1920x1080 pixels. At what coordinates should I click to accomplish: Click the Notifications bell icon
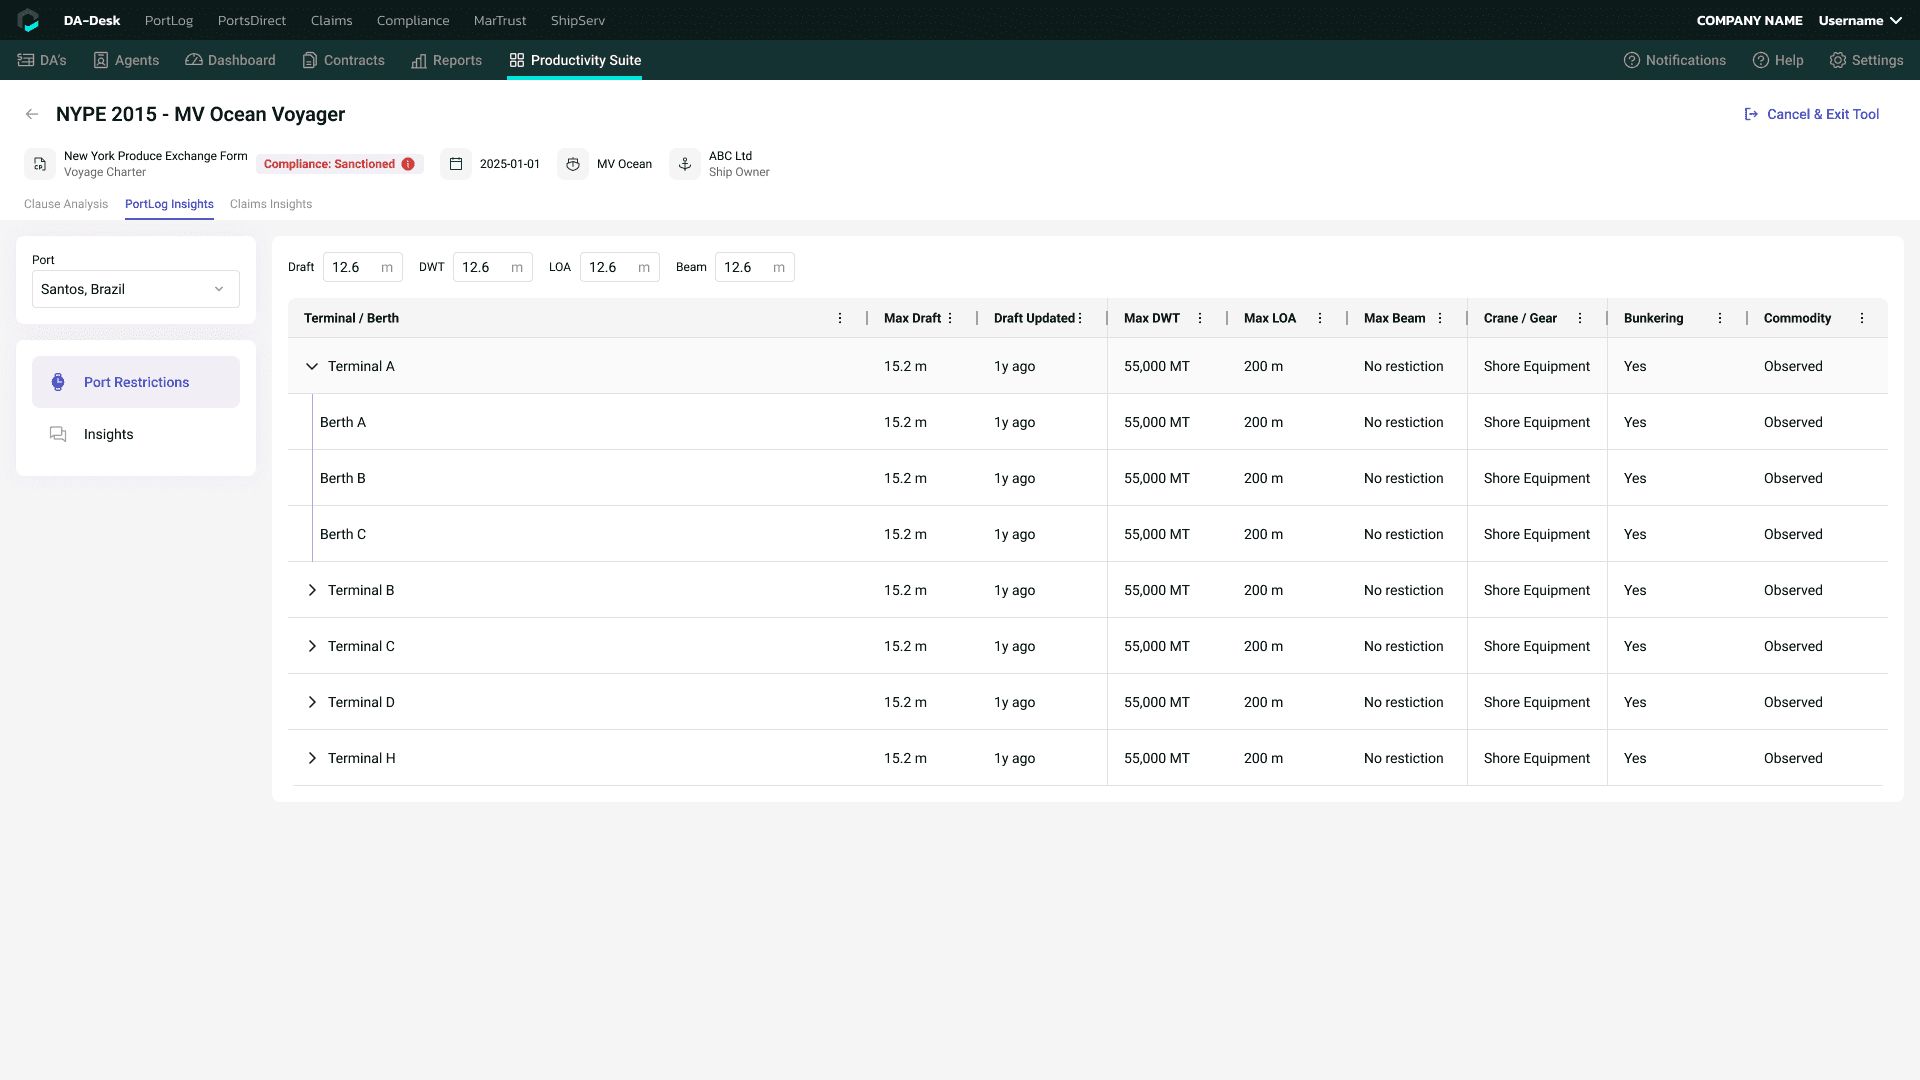pos(1632,60)
